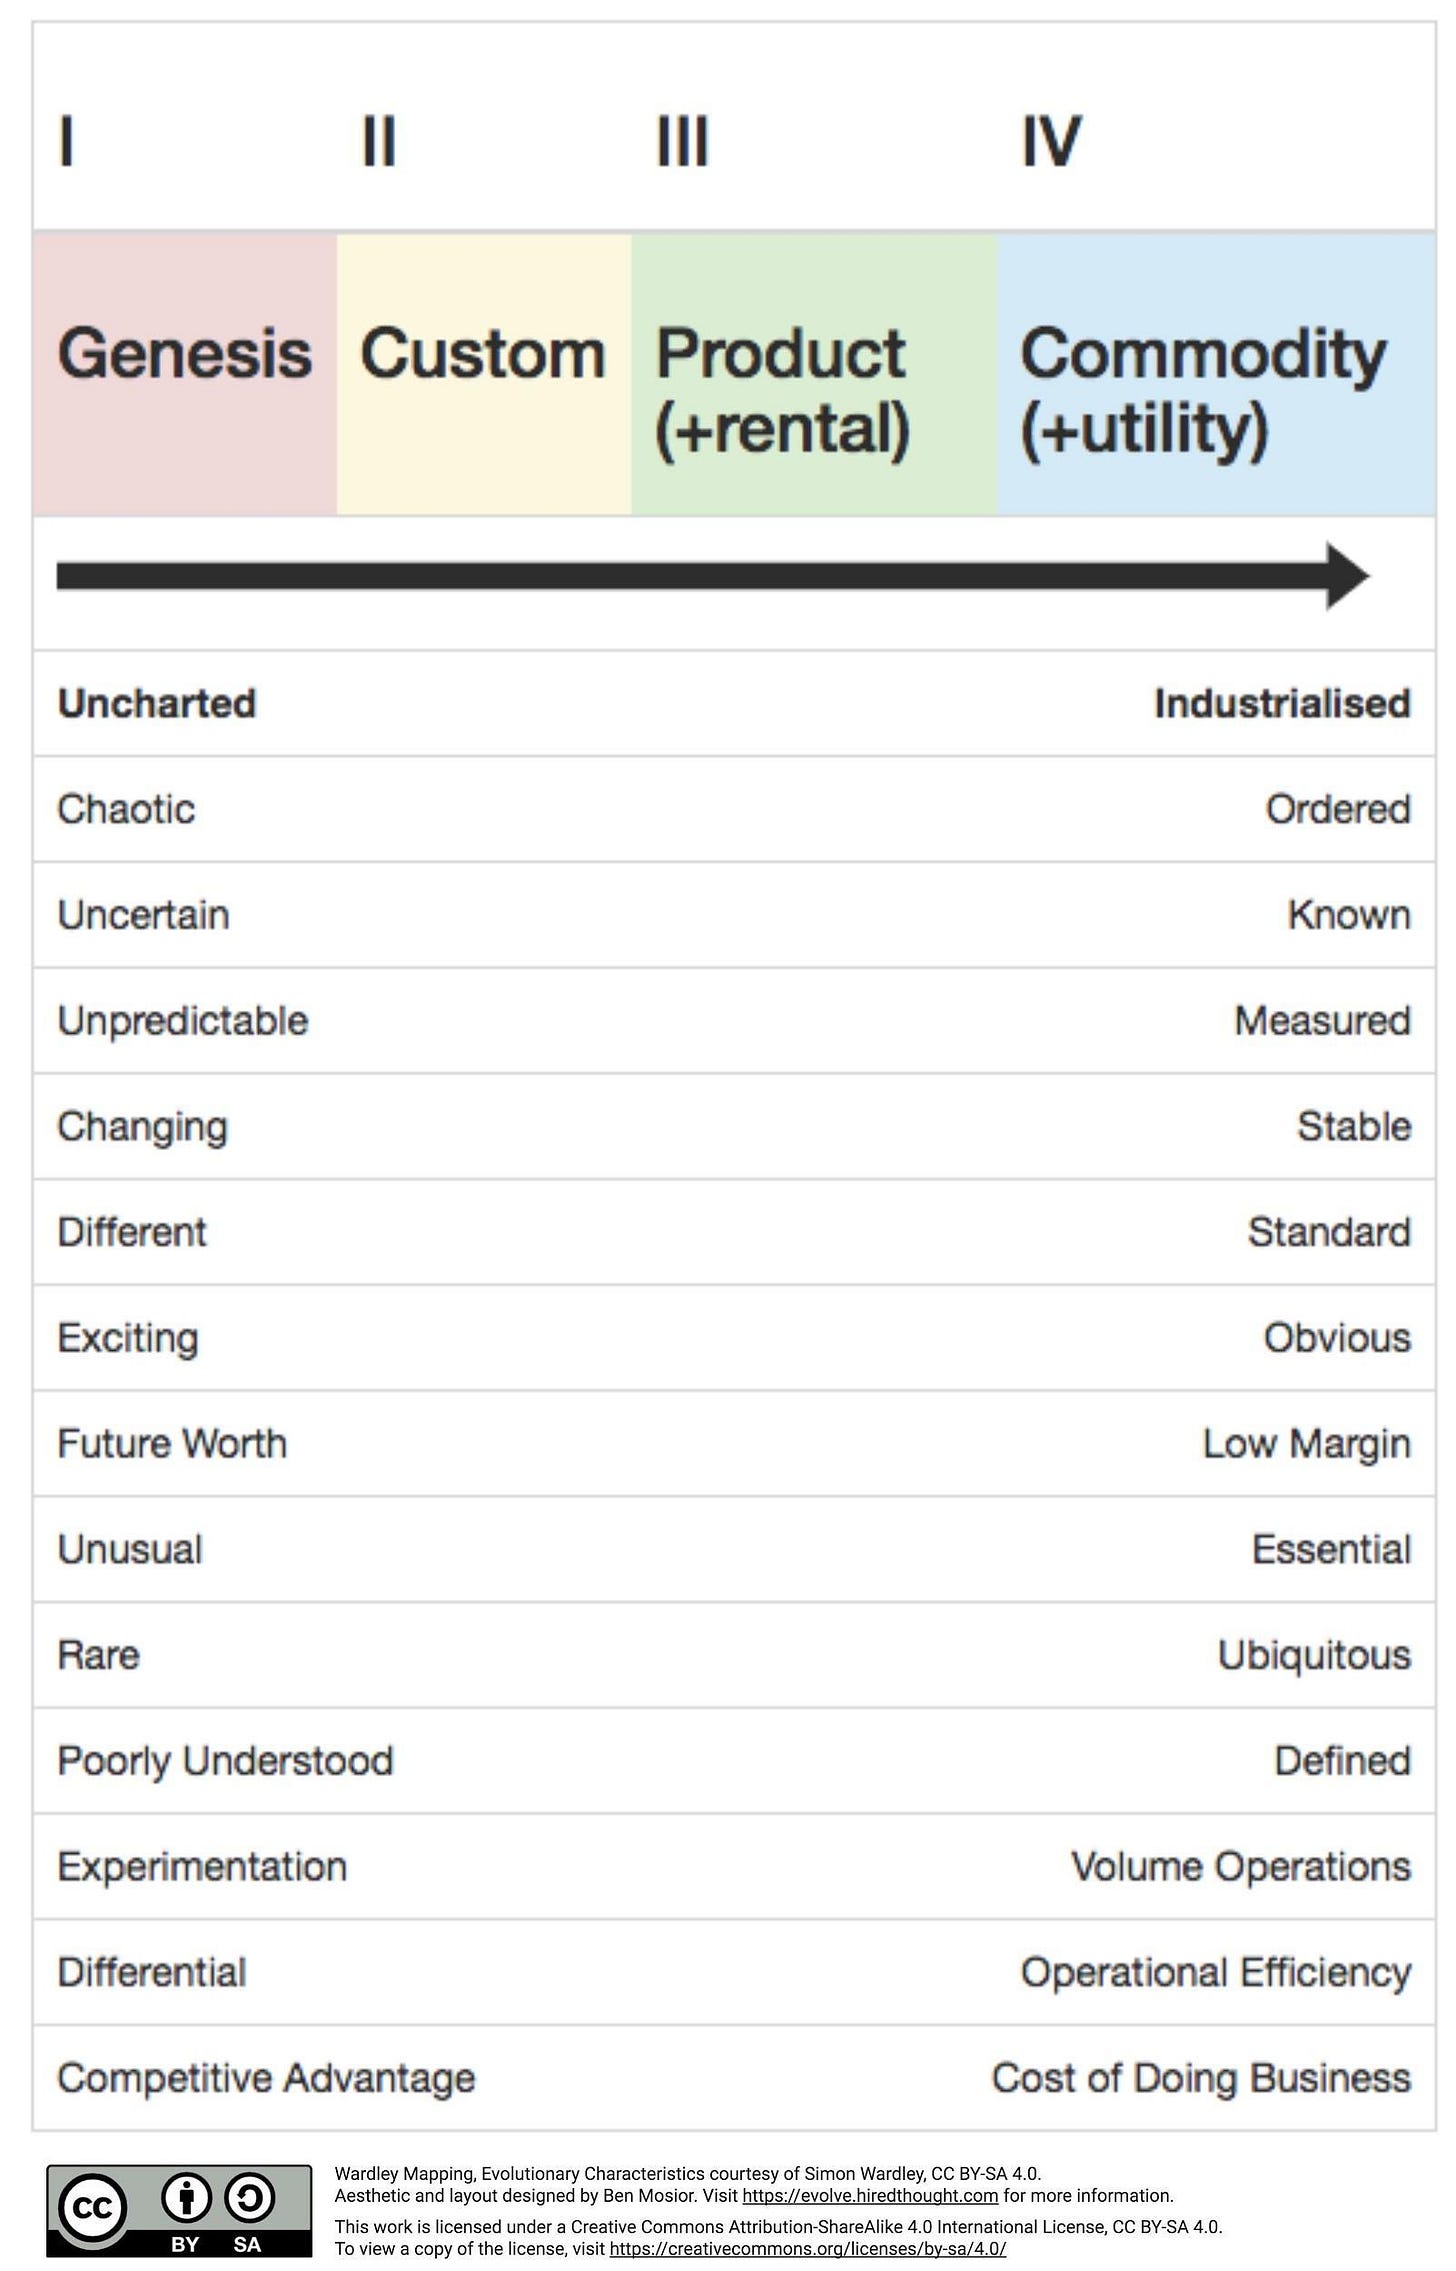Click the SA share-alike icon
1456x2271 pixels.
[x=248, y=2197]
